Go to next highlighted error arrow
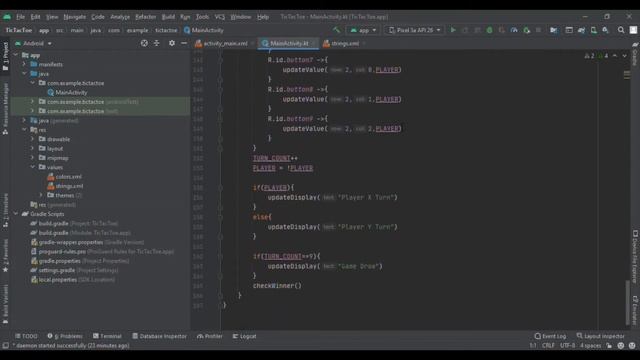640x360 pixels. click(x=624, y=56)
